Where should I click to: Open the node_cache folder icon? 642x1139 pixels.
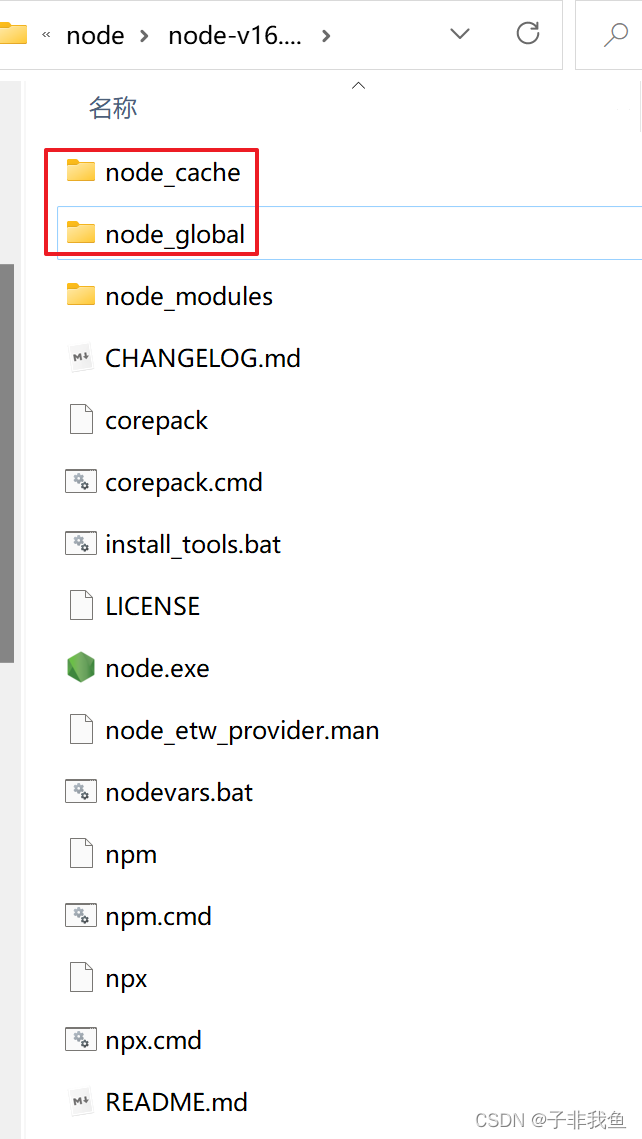point(81,171)
